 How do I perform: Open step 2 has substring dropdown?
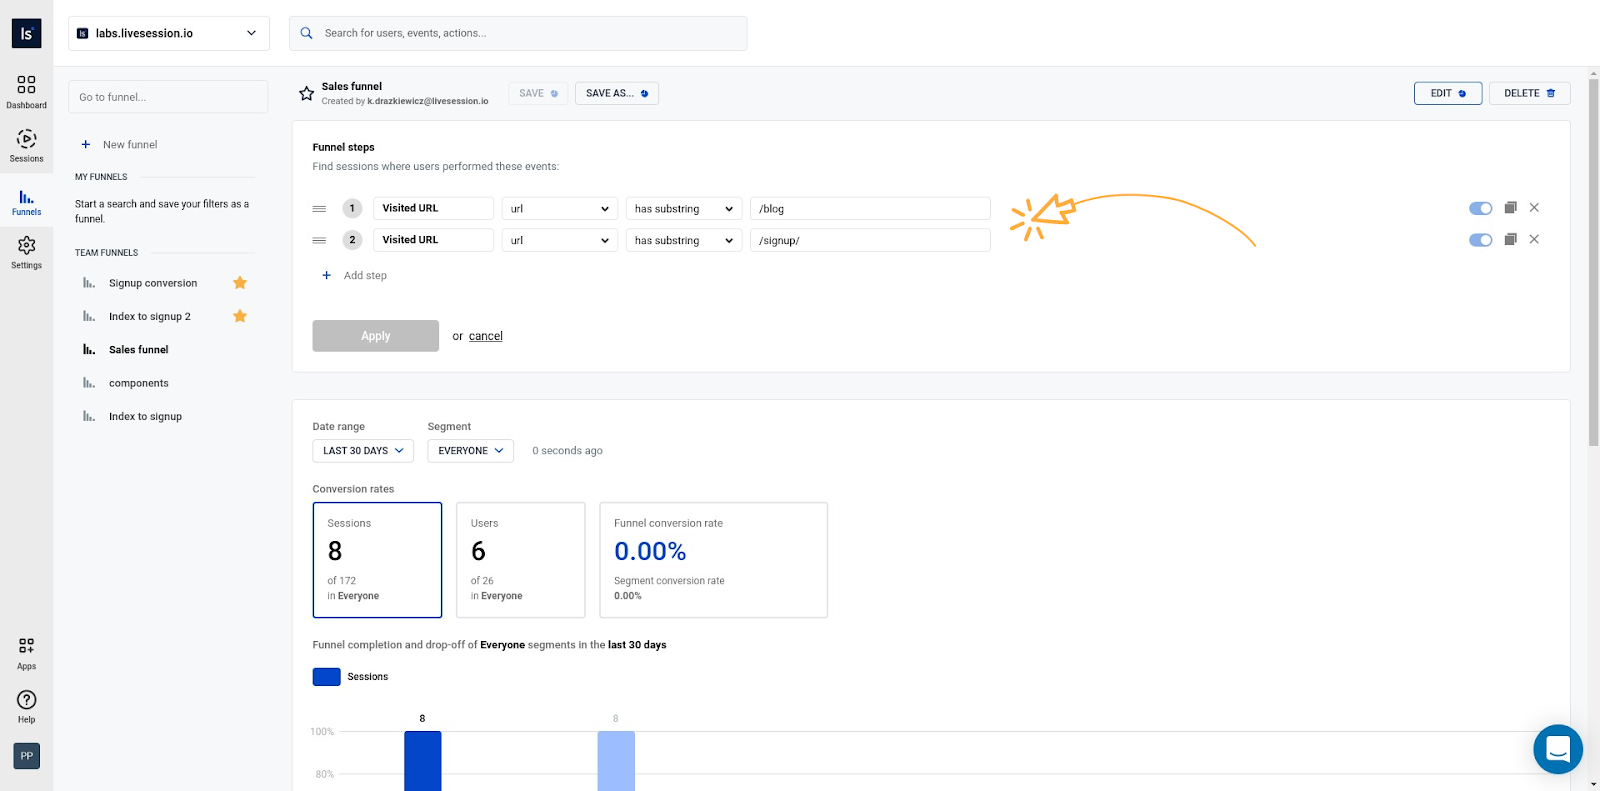tap(684, 240)
